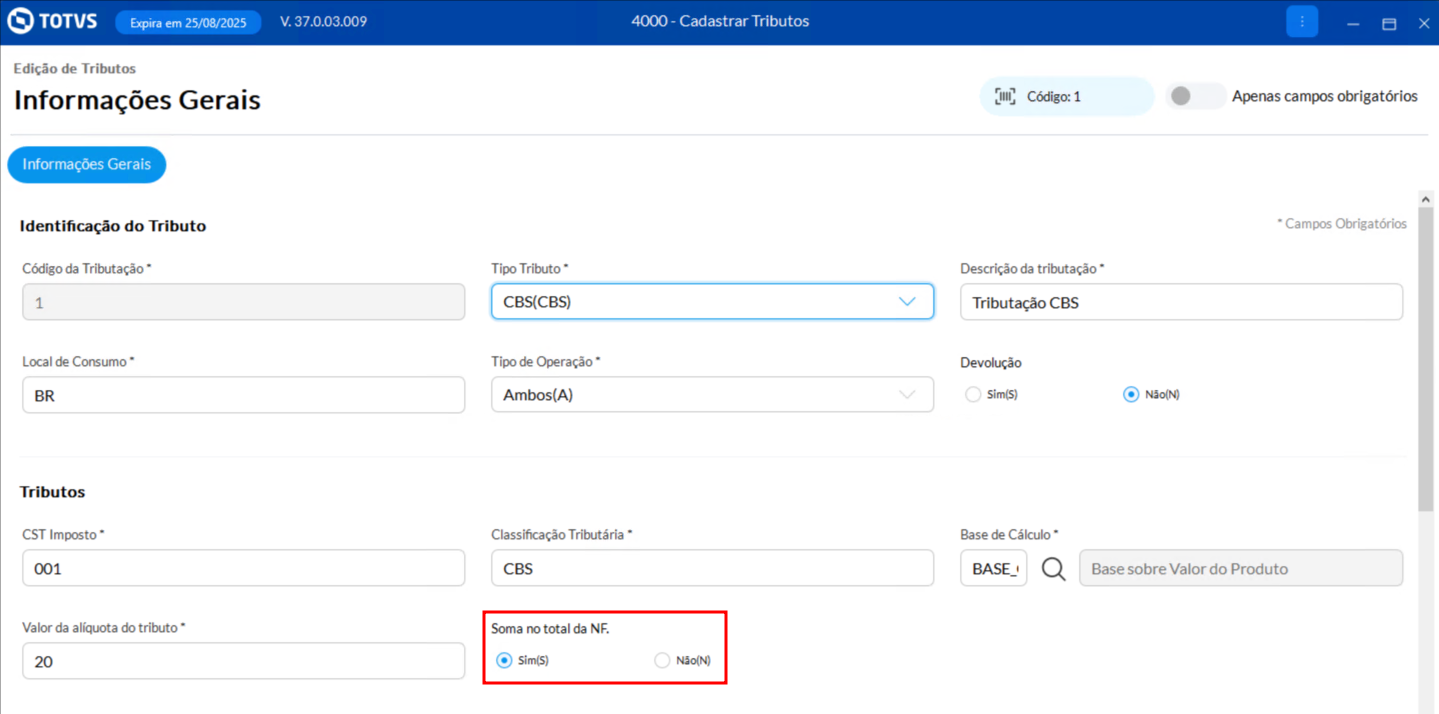Maximize the application window

click(1389, 23)
